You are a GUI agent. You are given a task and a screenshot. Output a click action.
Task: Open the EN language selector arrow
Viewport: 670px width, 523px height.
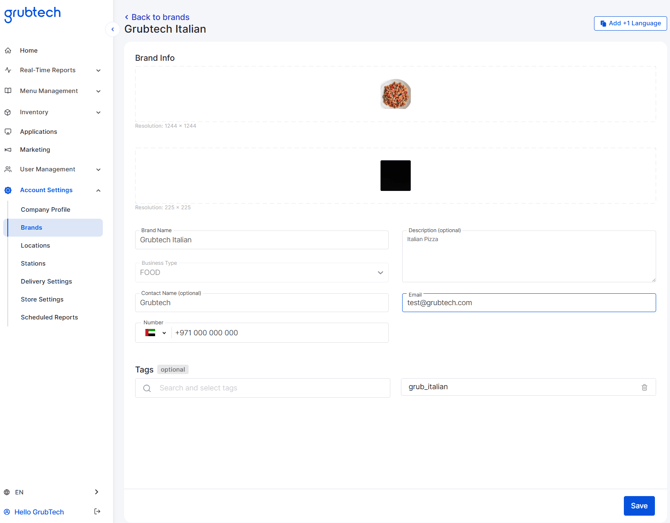97,492
